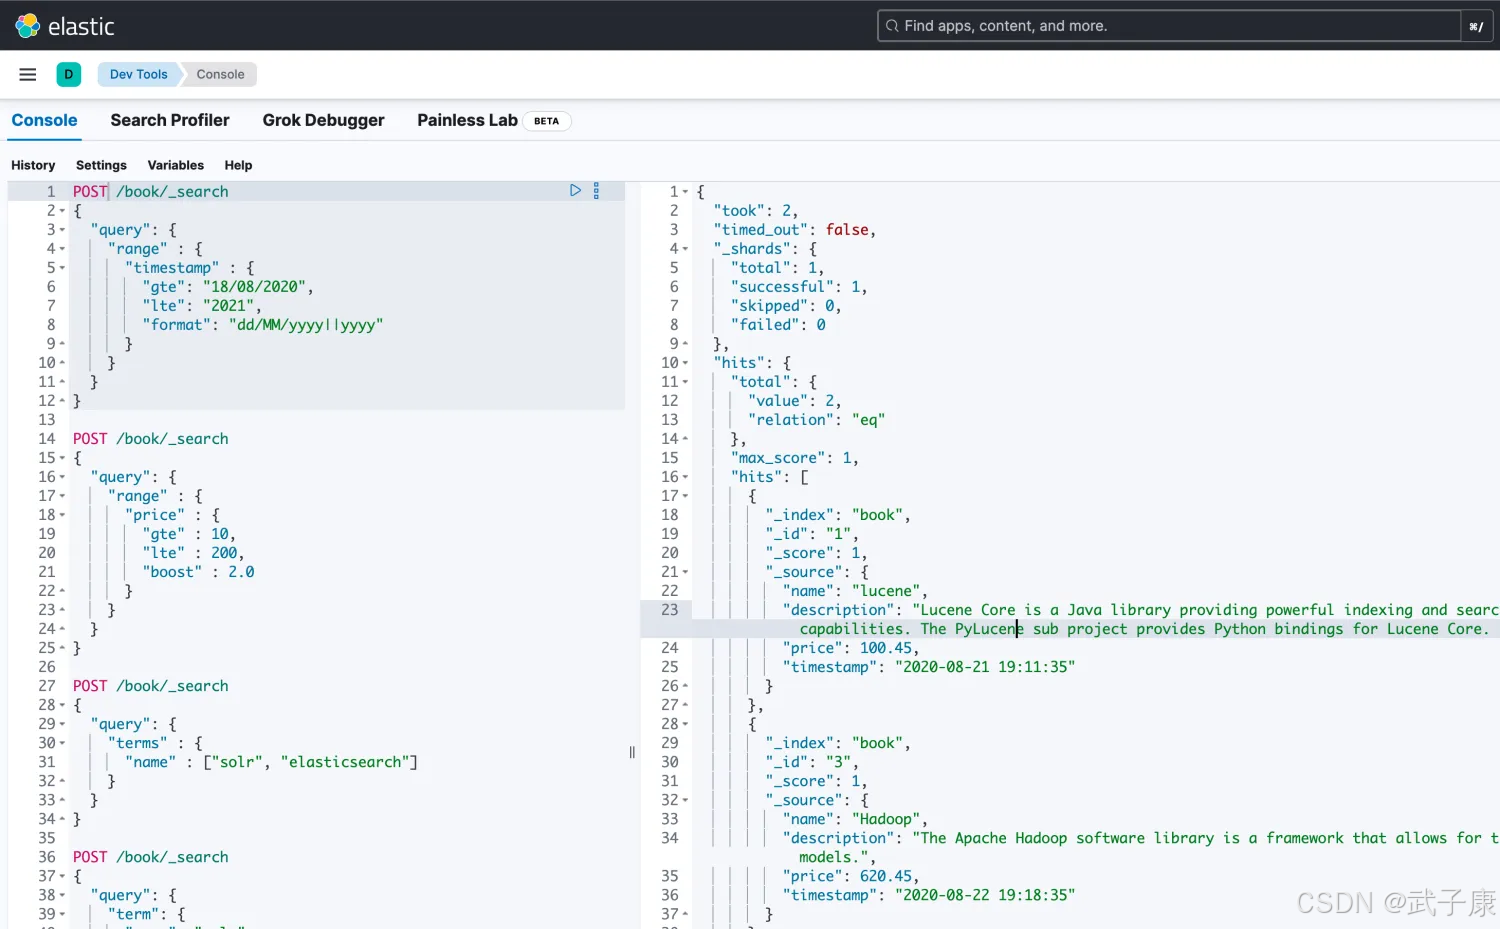Fold the "hits" object at response line 10
The height and width of the screenshot is (929, 1500).
click(685, 363)
